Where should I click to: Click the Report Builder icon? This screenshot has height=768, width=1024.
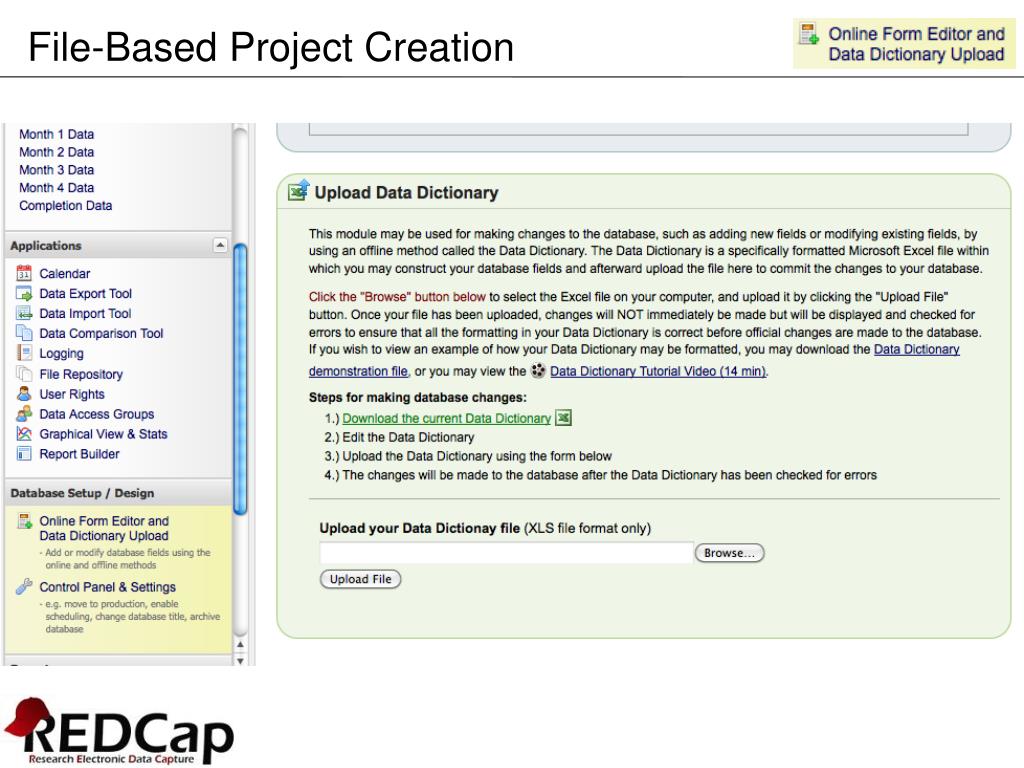[24, 454]
